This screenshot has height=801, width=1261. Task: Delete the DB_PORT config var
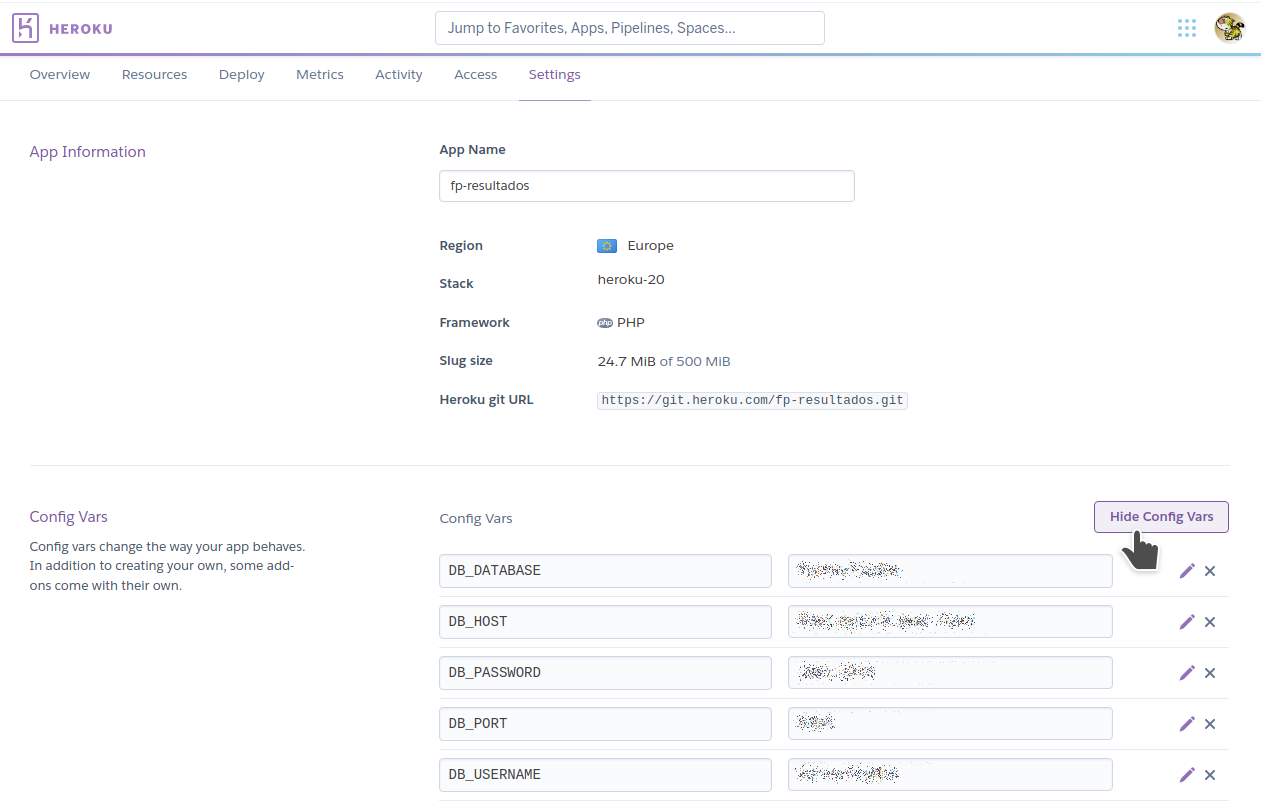point(1210,724)
